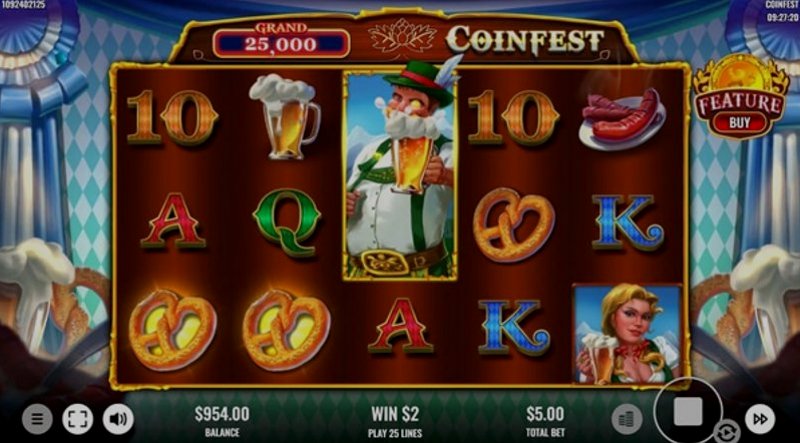Mute the game sound
800x443 pixels.
118,419
